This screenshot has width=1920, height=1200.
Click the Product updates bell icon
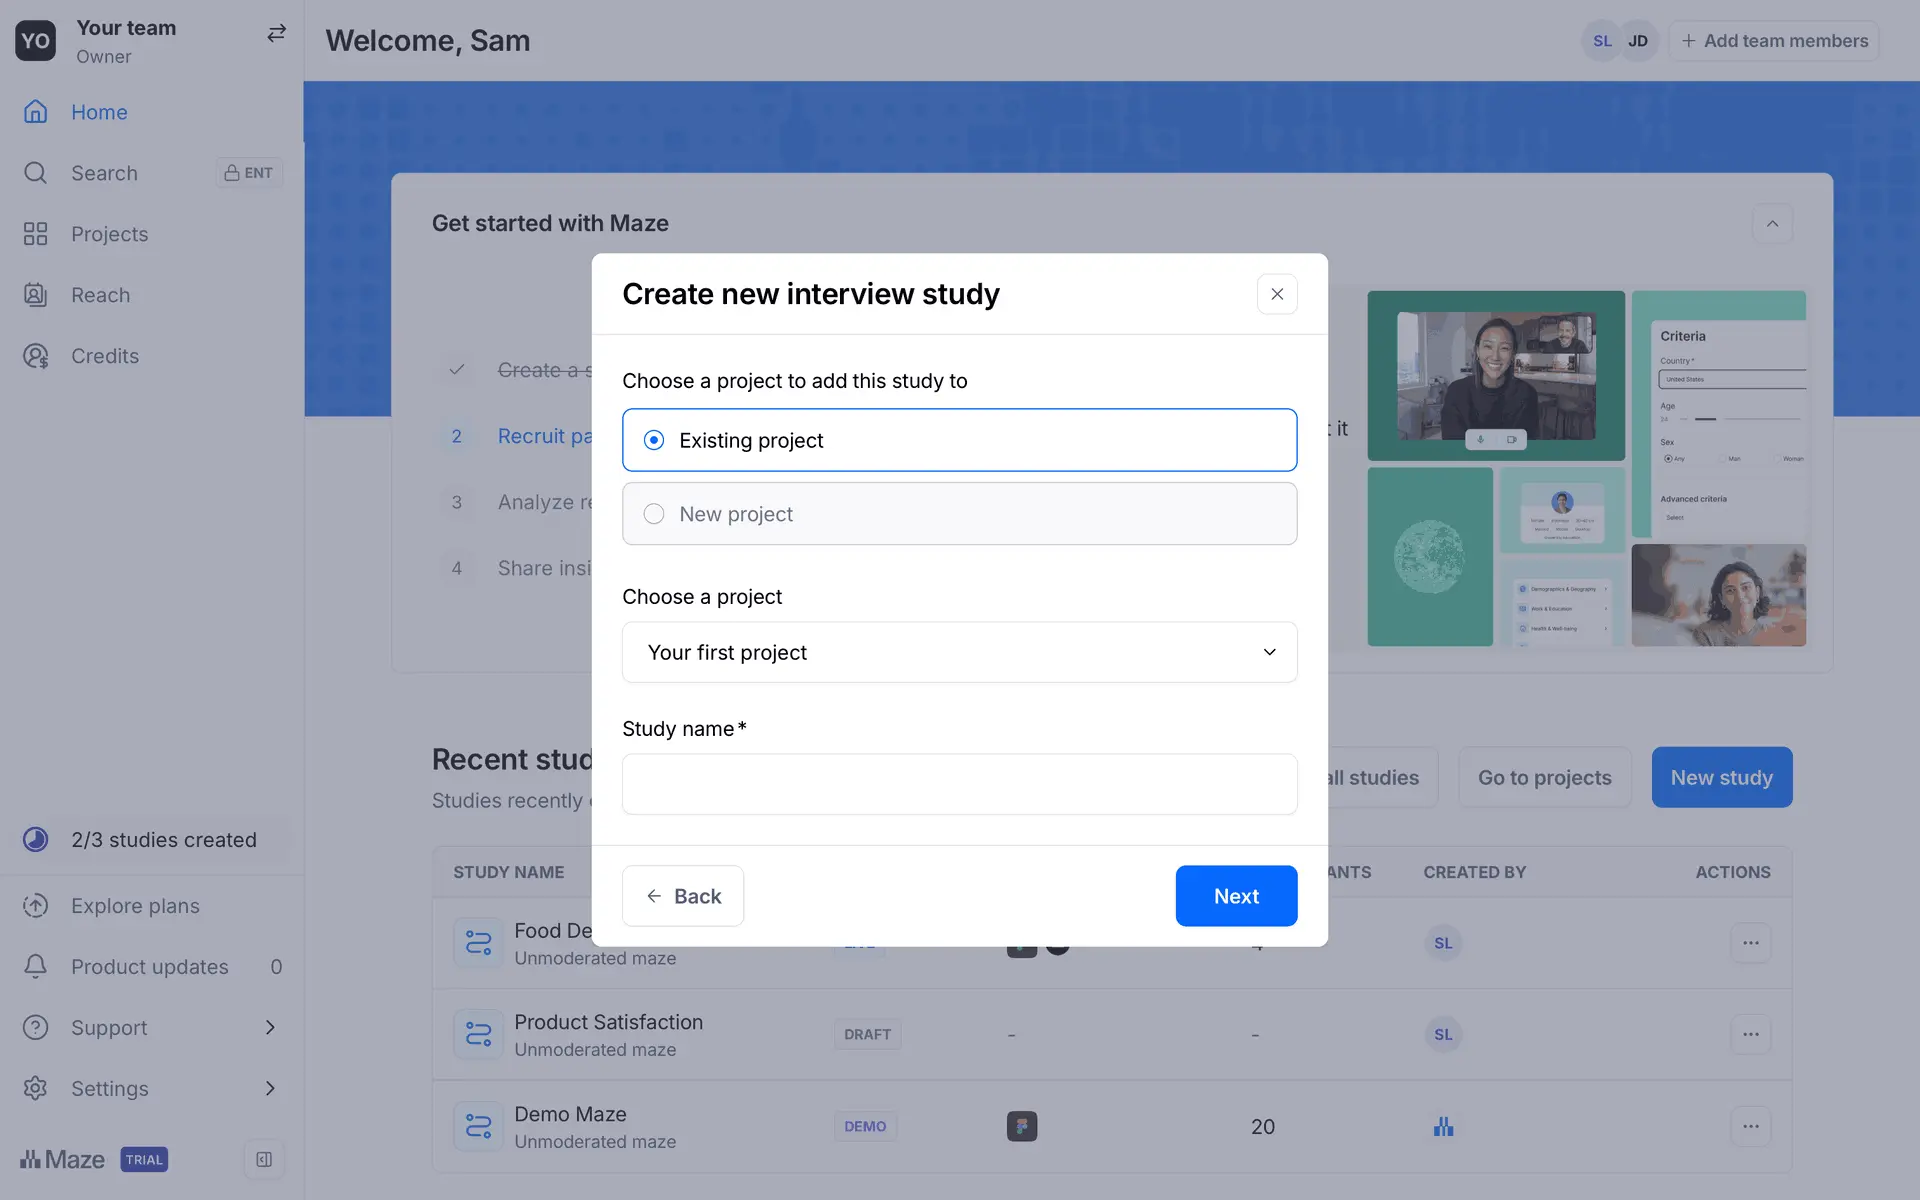point(36,966)
